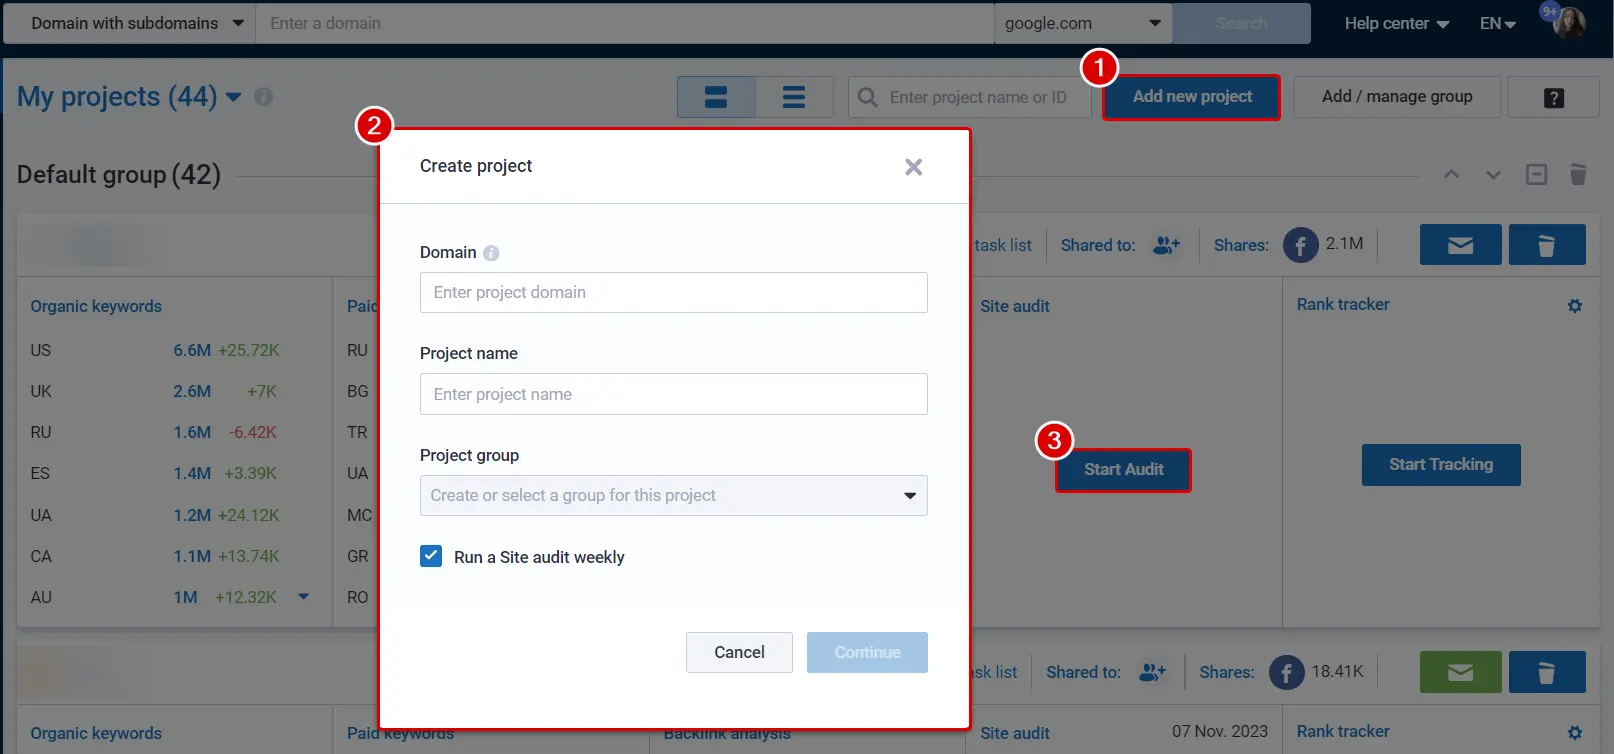
Task: Click trash button in second project
Action: [1547, 672]
